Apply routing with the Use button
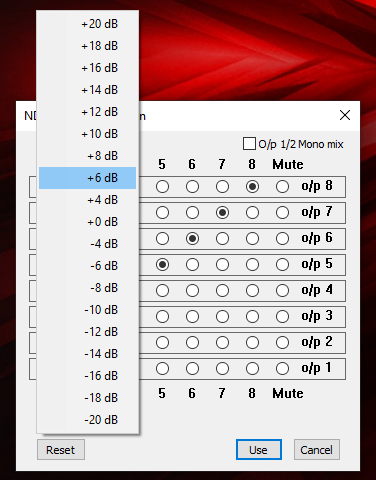Viewport: 376px width, 480px height. 259,450
